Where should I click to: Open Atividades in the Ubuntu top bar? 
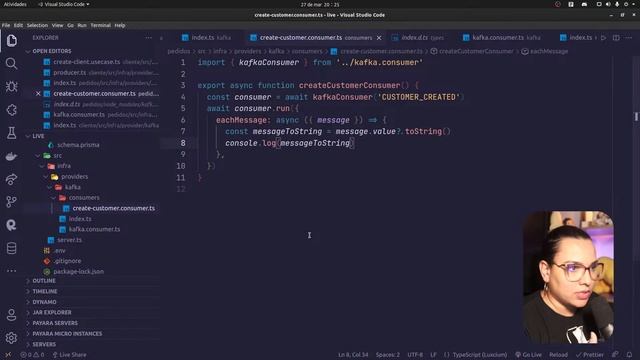coord(15,4)
